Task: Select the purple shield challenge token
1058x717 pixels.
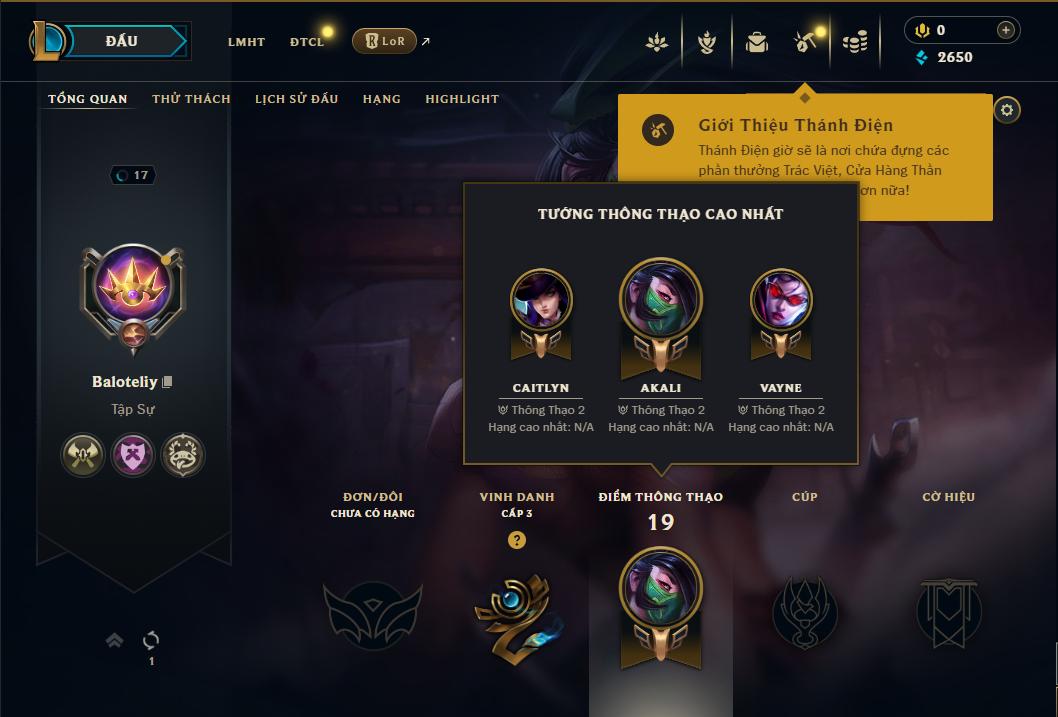Action: [133, 455]
